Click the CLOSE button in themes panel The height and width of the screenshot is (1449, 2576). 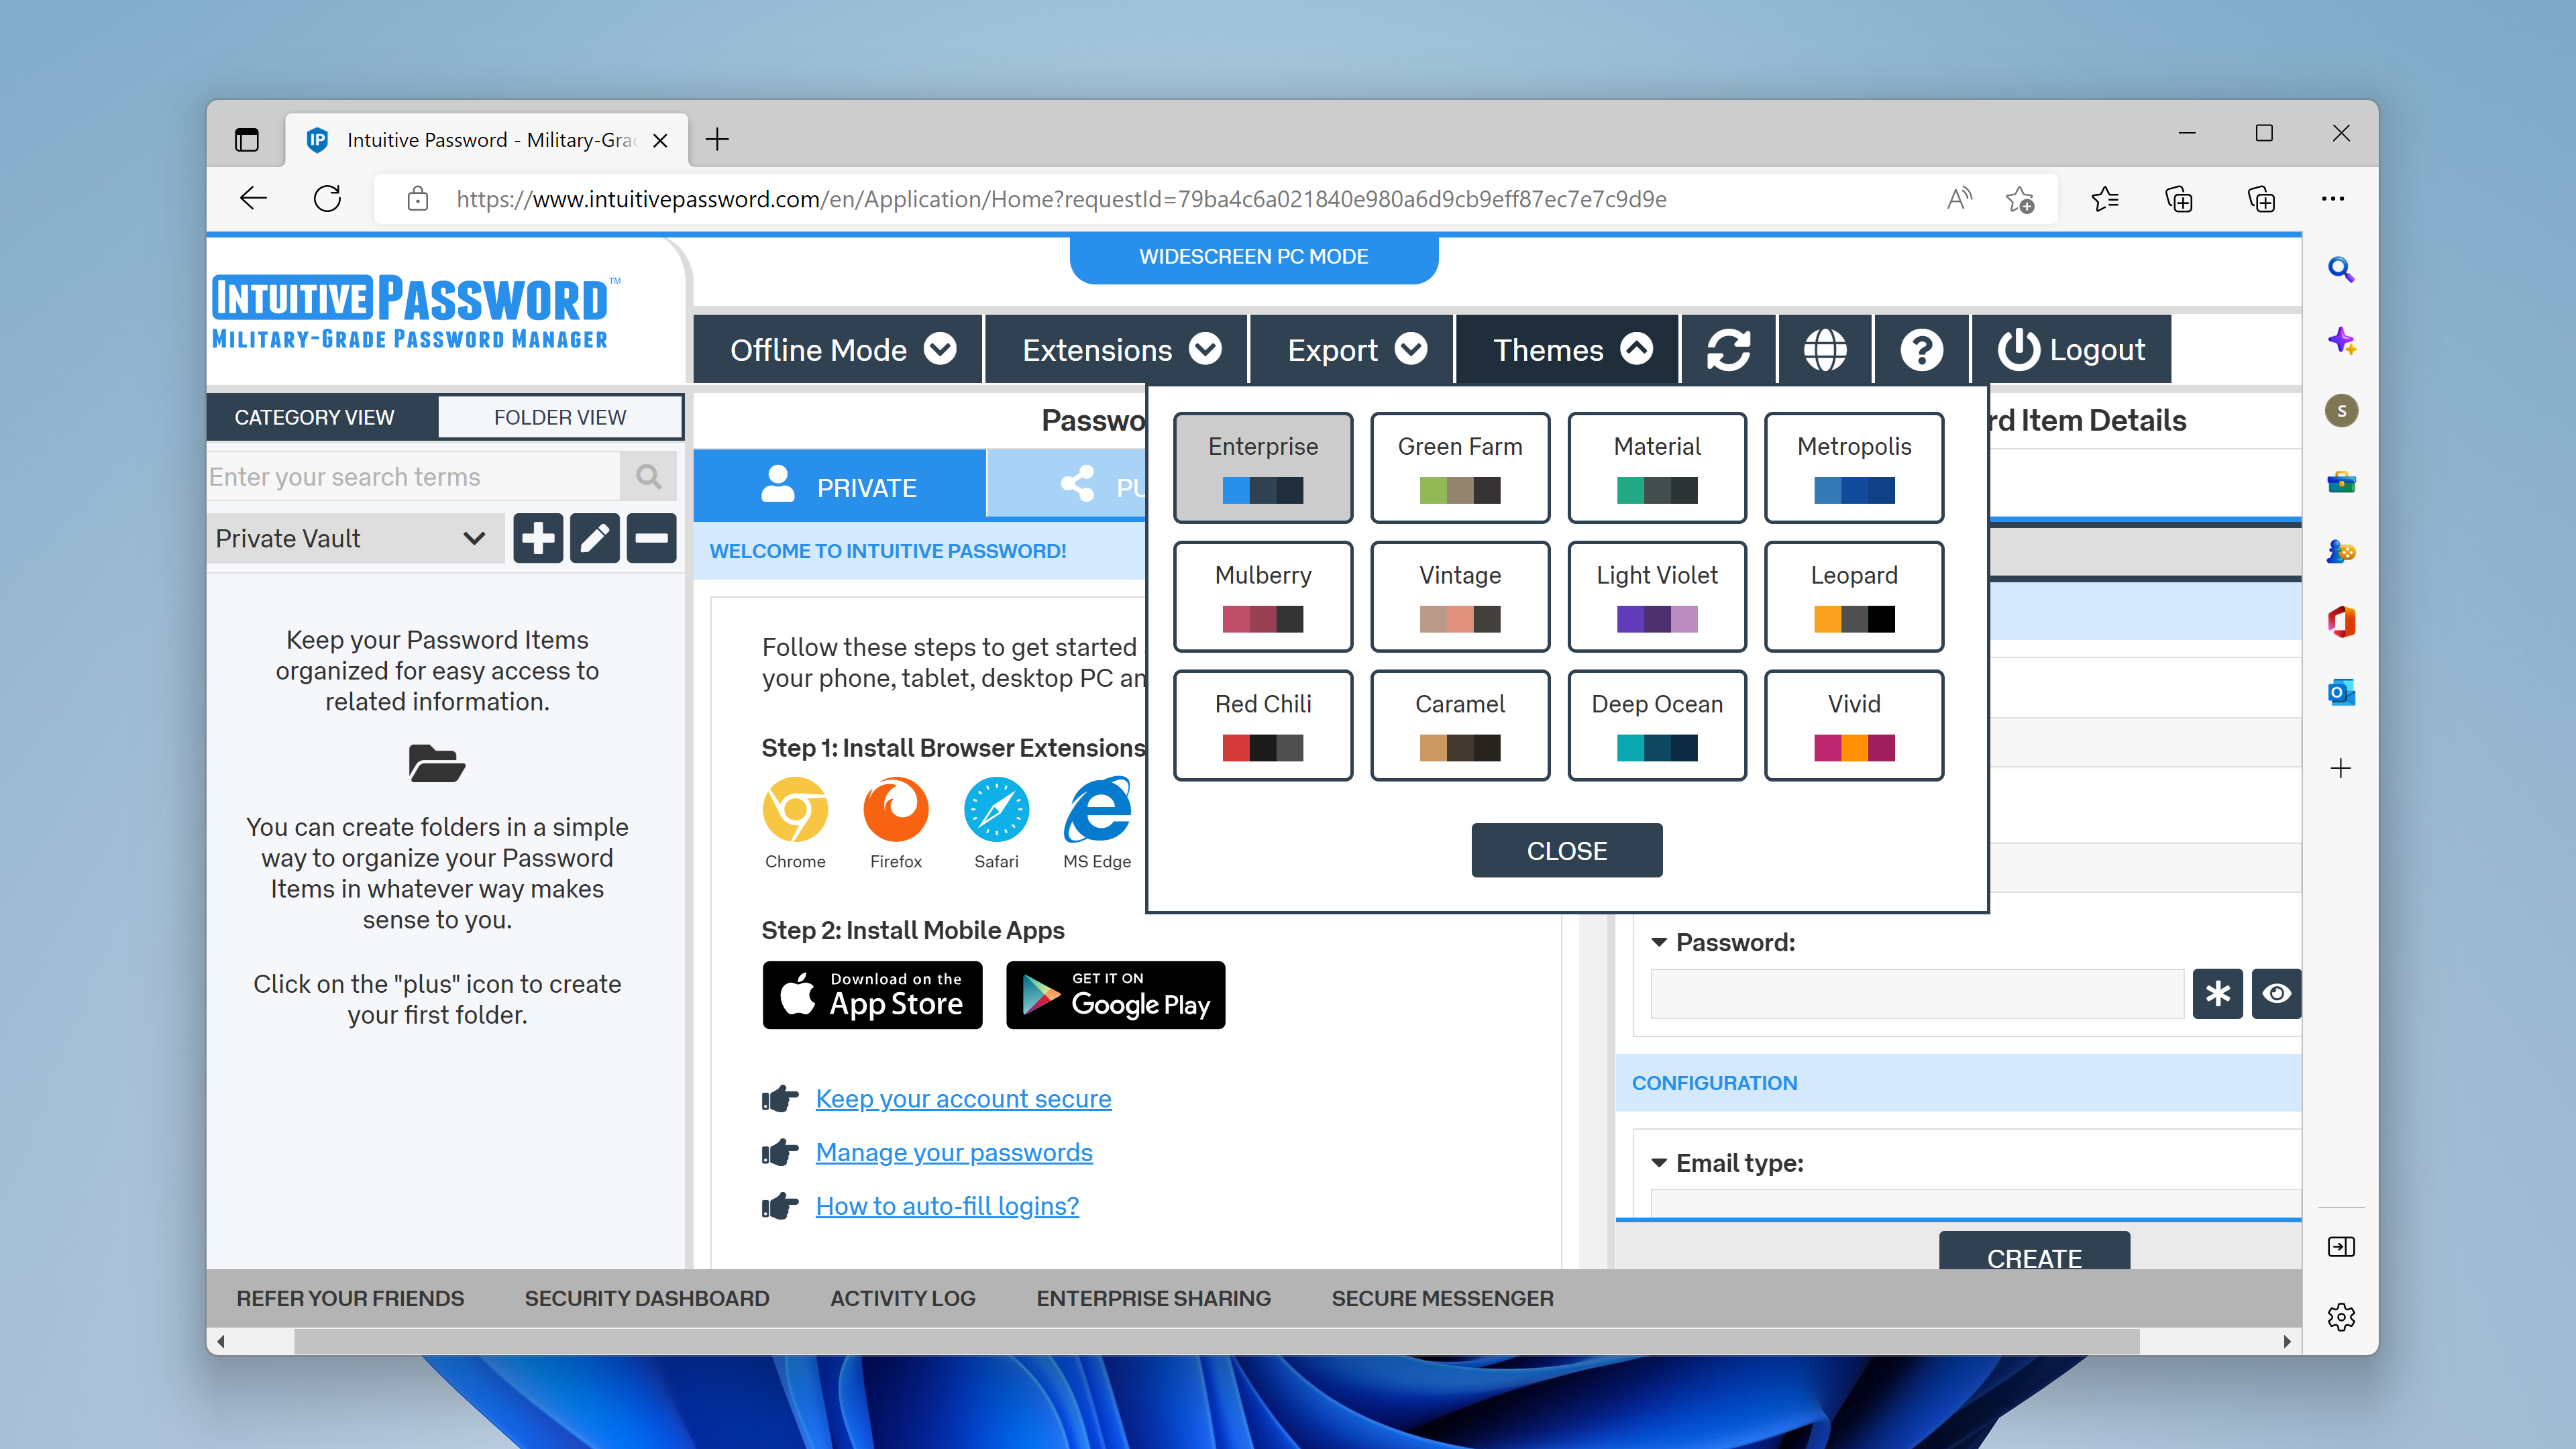pos(1567,850)
